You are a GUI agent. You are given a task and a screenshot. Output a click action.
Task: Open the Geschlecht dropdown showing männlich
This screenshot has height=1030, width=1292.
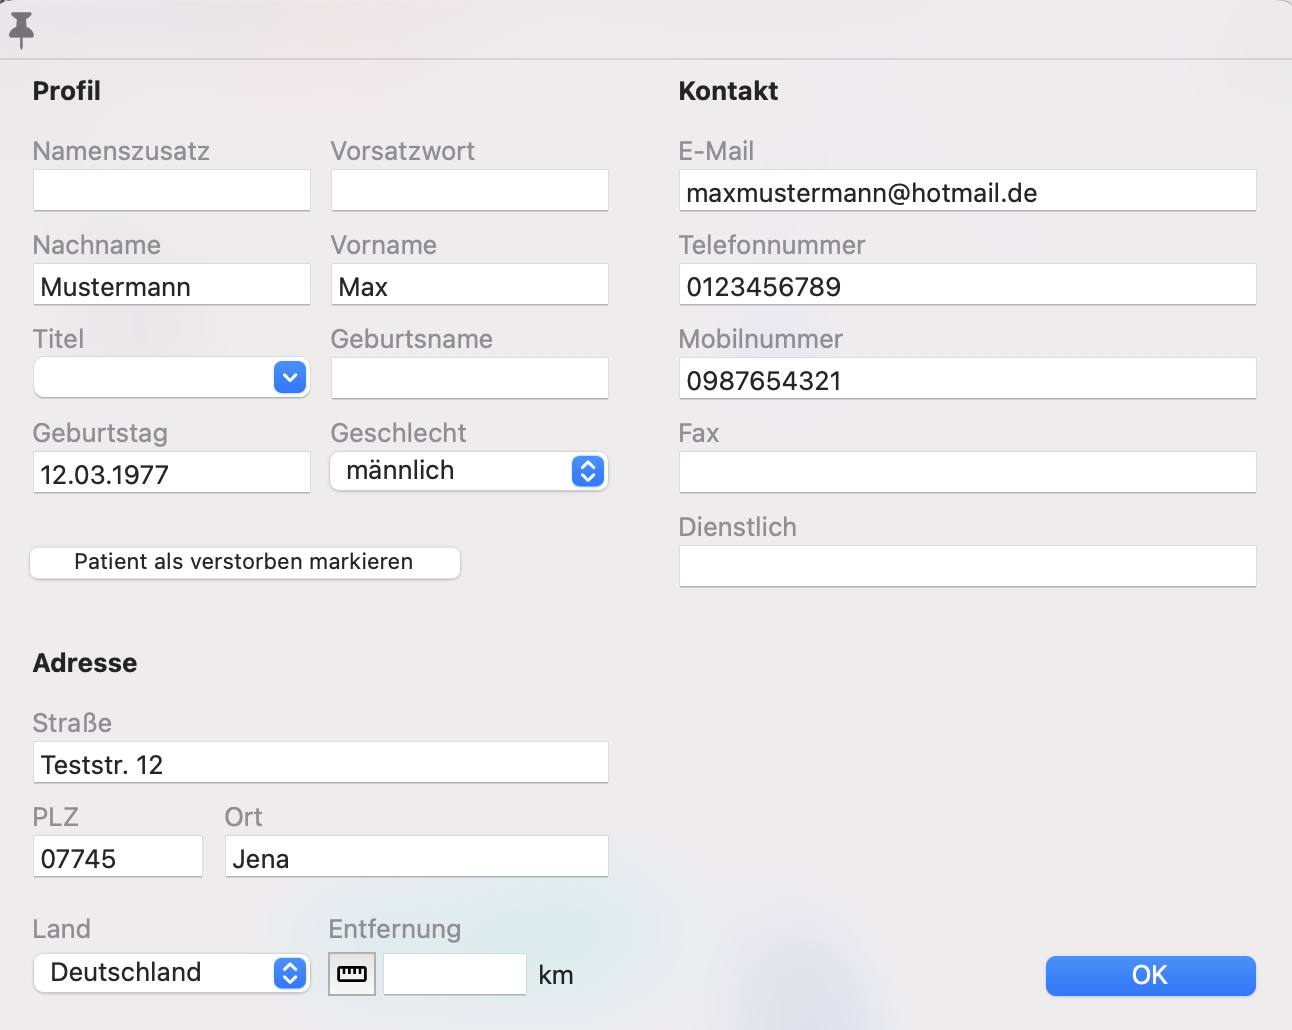click(x=469, y=471)
